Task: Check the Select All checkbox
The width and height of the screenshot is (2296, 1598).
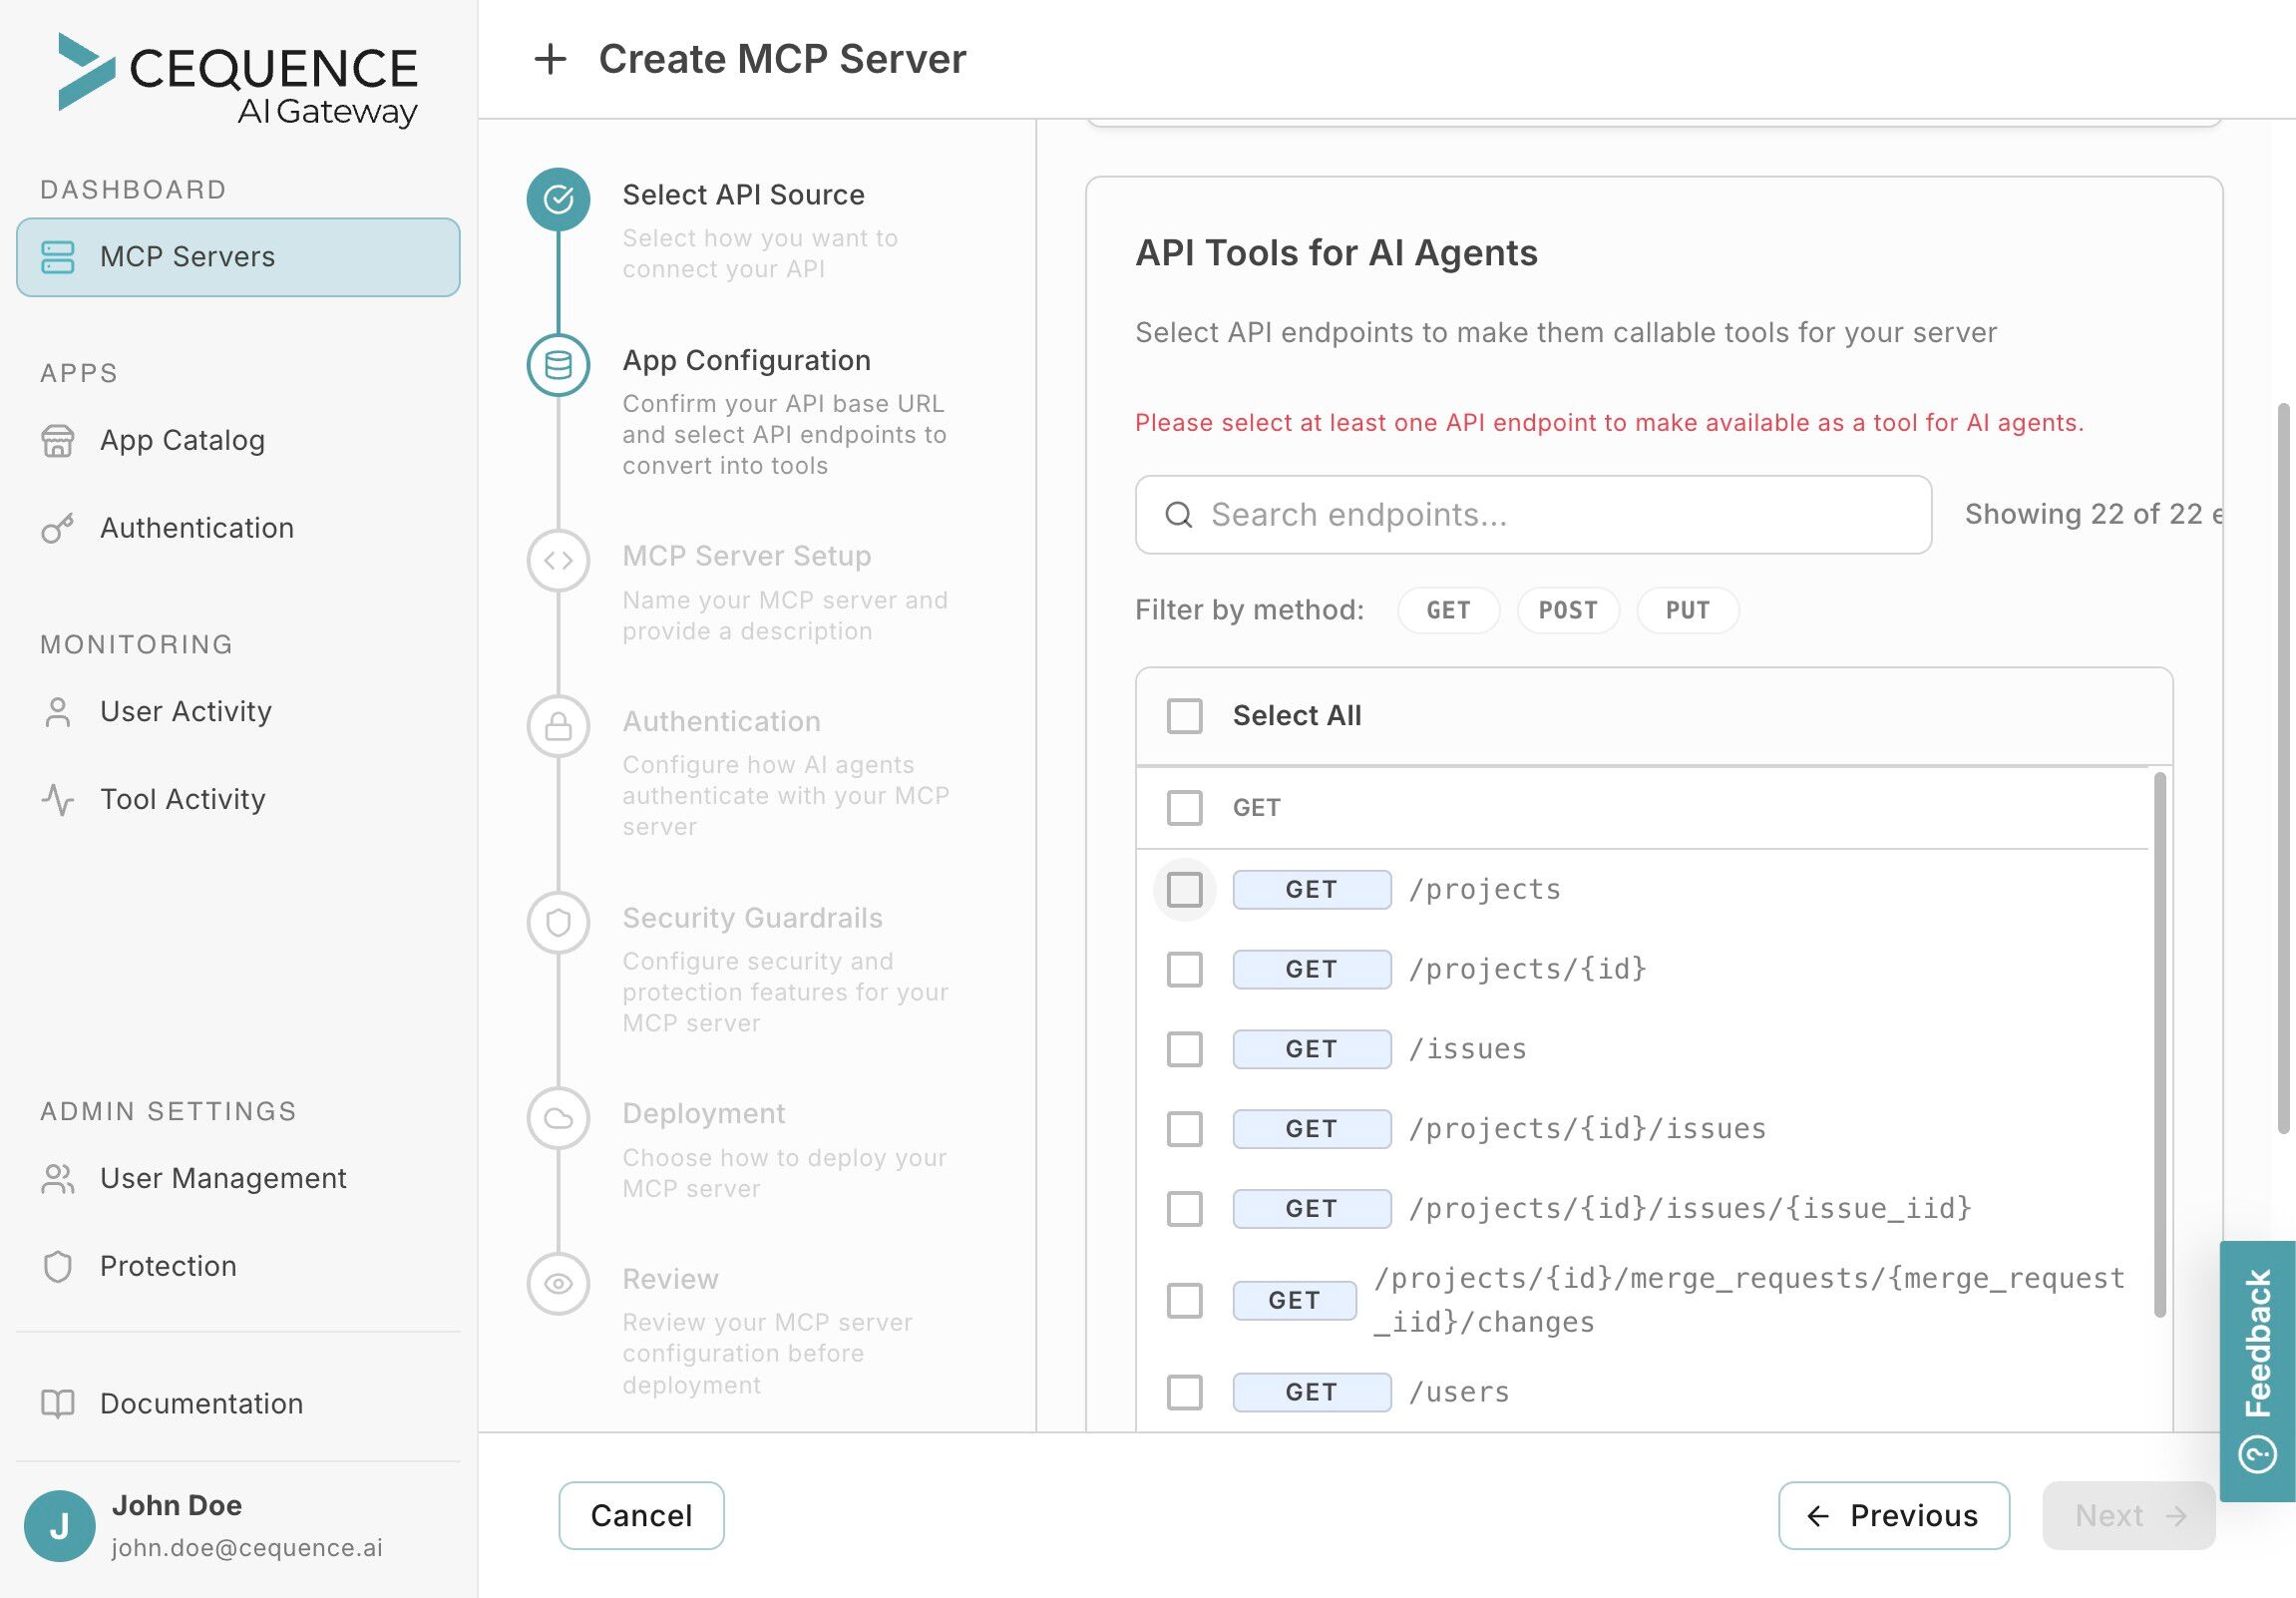Action: [1185, 716]
